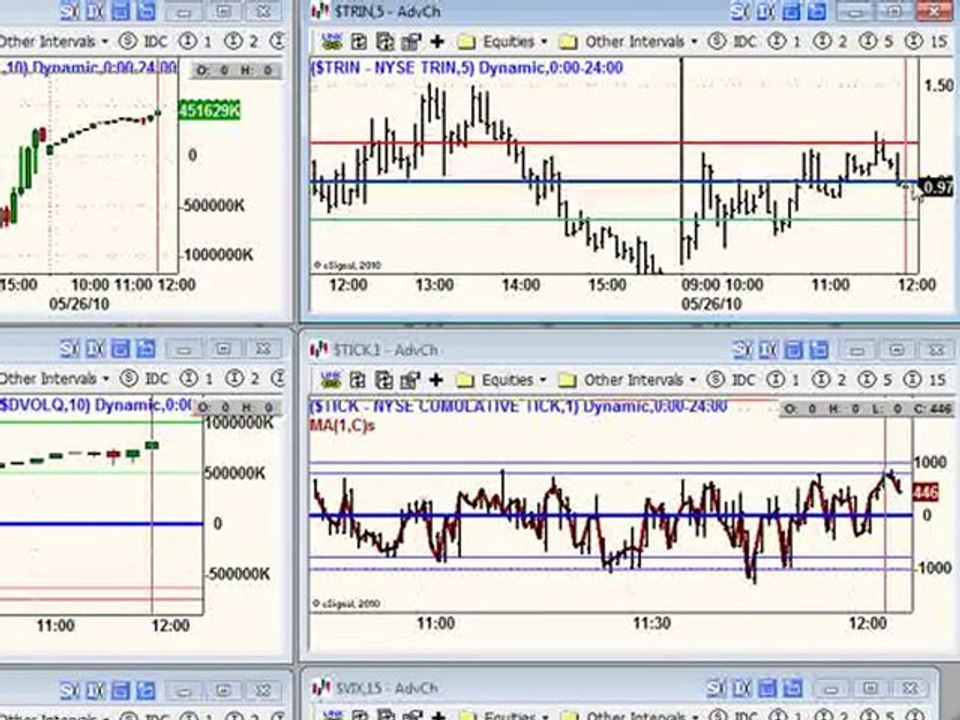Open Equities dropdown in the $TRIN toolbar
This screenshot has width=960, height=720.
(502, 42)
